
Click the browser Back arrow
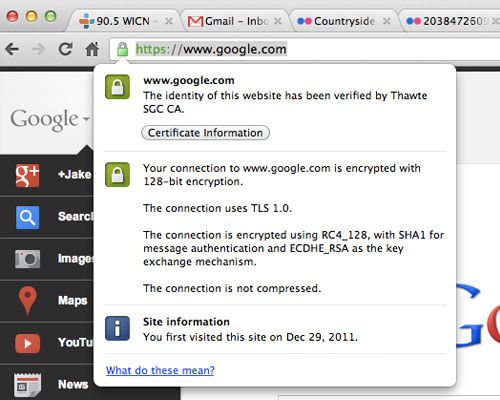pos(12,50)
